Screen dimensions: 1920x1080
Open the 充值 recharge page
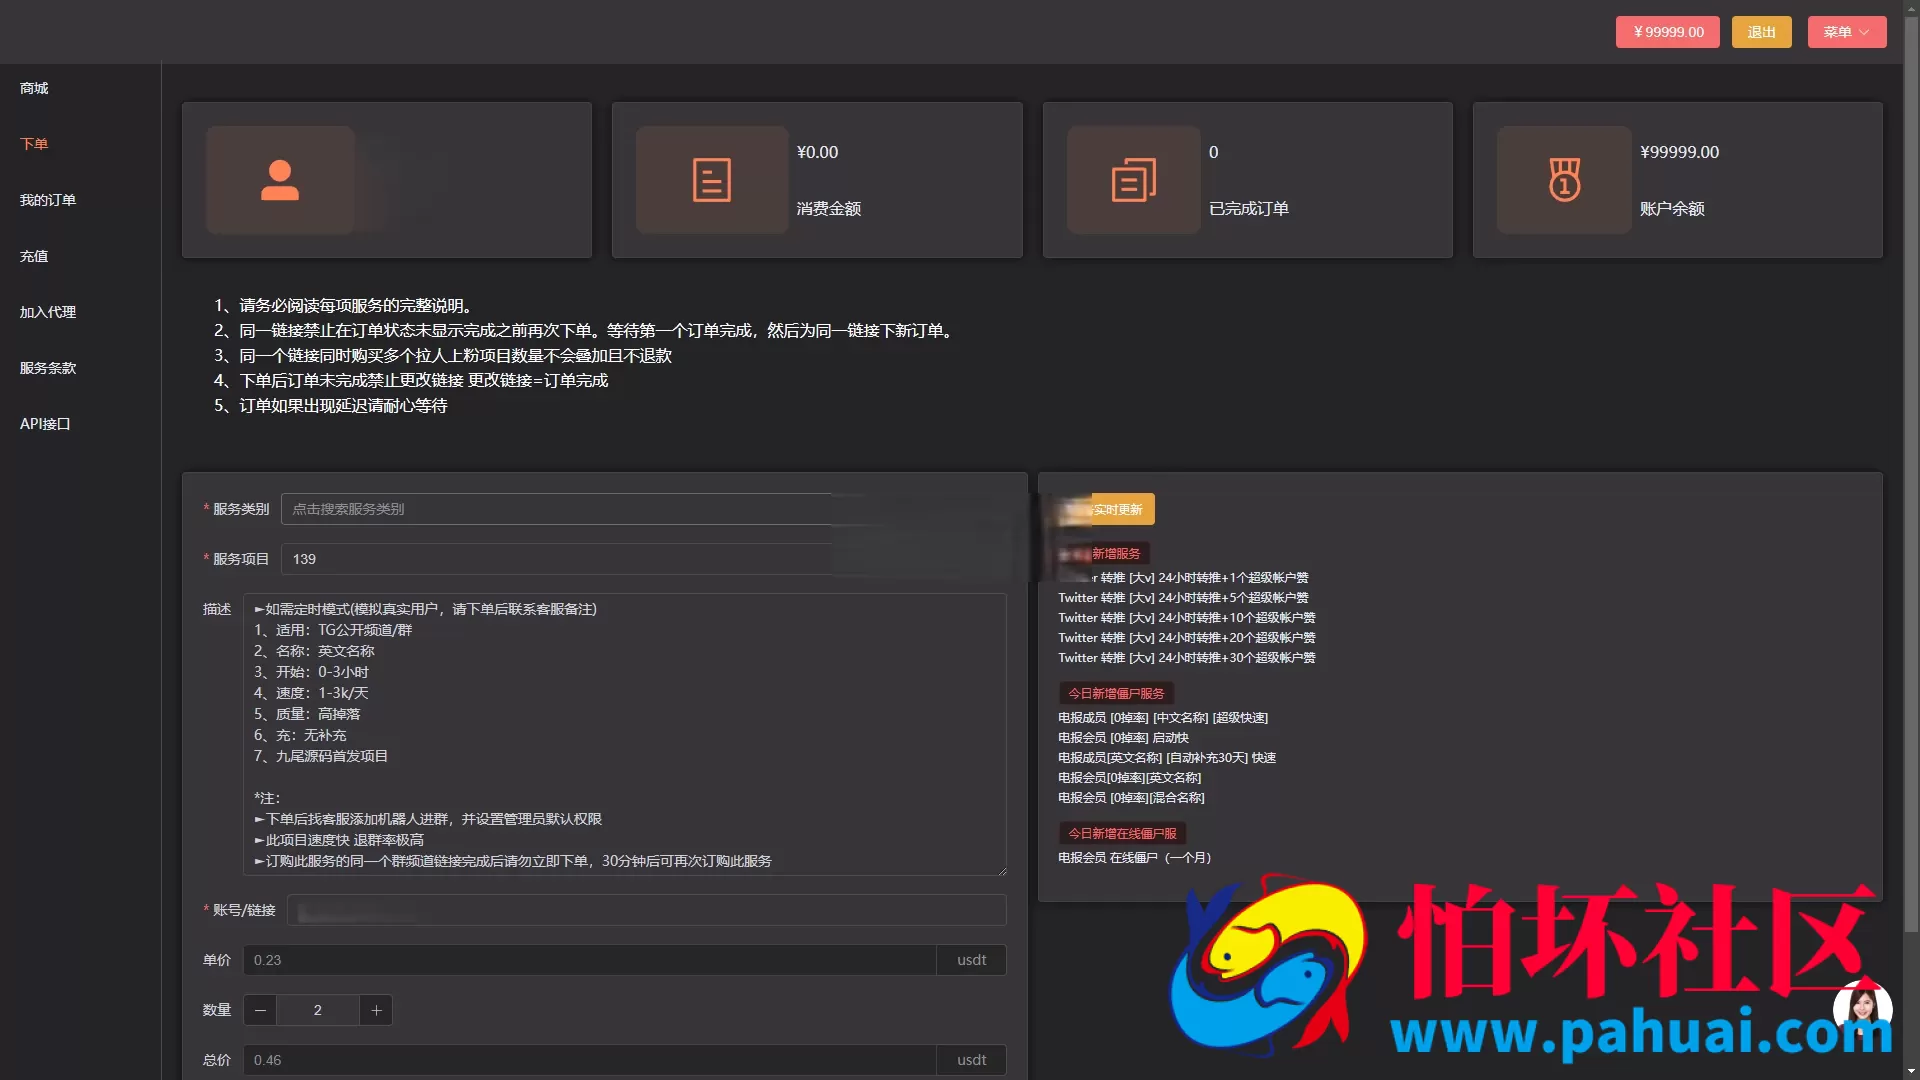click(33, 256)
